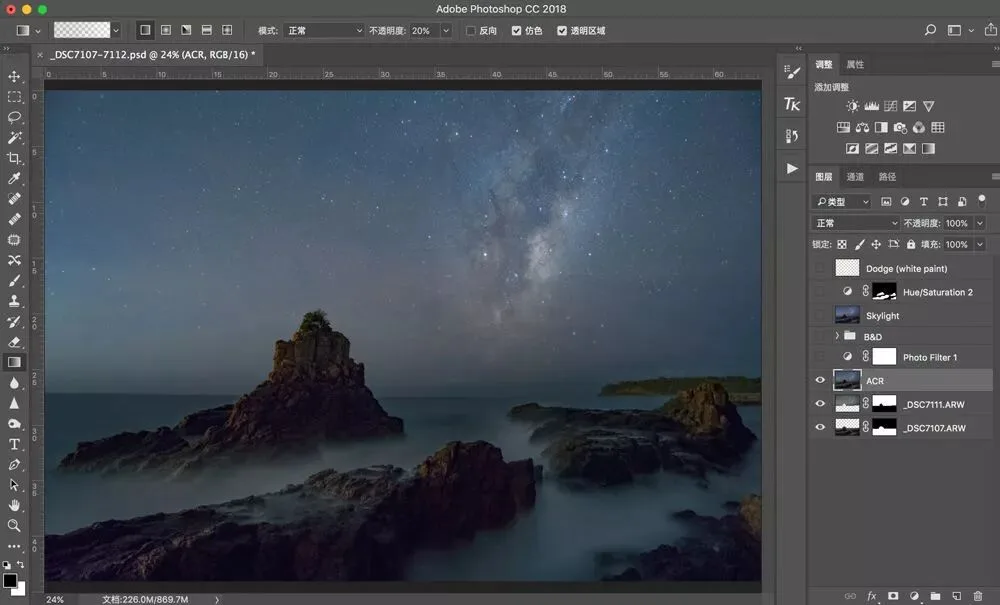Open the 模式 blend mode dropdown
This screenshot has height=605, width=1000.
tap(324, 31)
